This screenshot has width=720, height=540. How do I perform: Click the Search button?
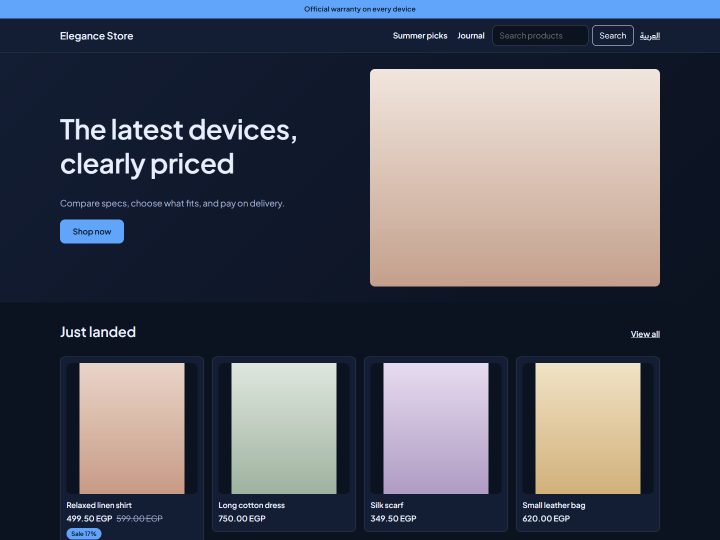coord(613,36)
